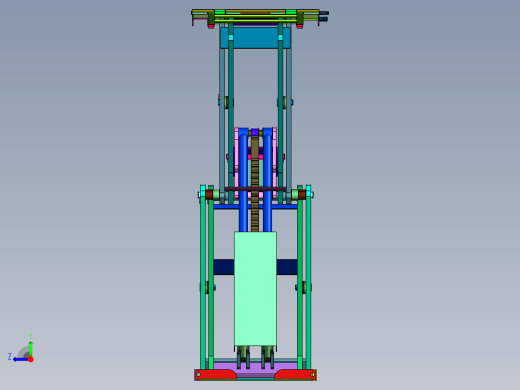Select the teal blue block below top platform
This screenshot has height=390, width=520.
point(255,37)
